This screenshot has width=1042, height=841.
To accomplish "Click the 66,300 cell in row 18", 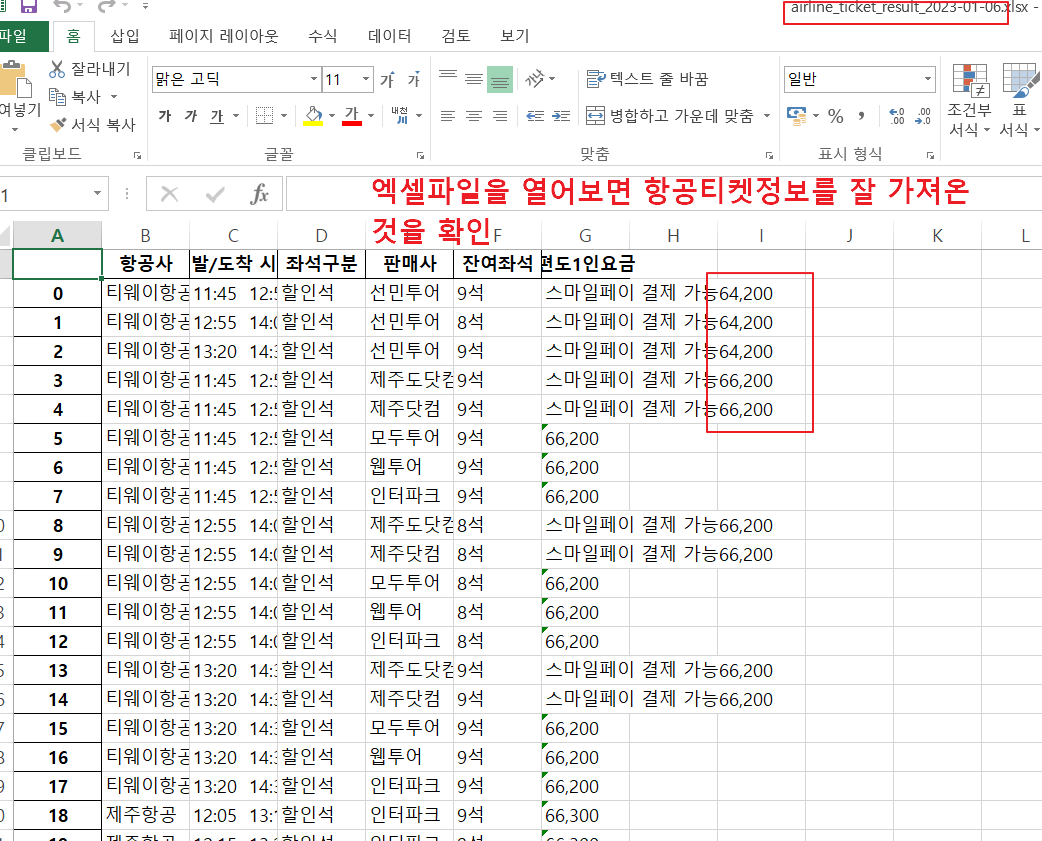I will [585, 815].
